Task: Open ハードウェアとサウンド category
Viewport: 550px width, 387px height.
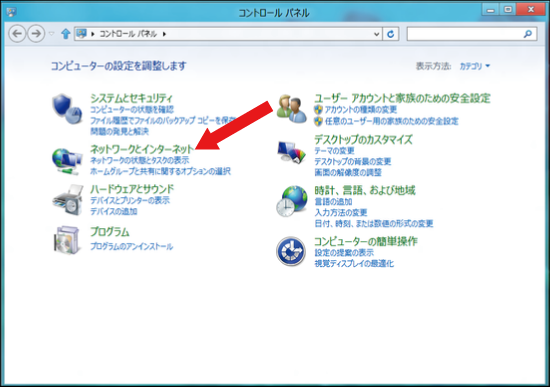Action: 132,189
